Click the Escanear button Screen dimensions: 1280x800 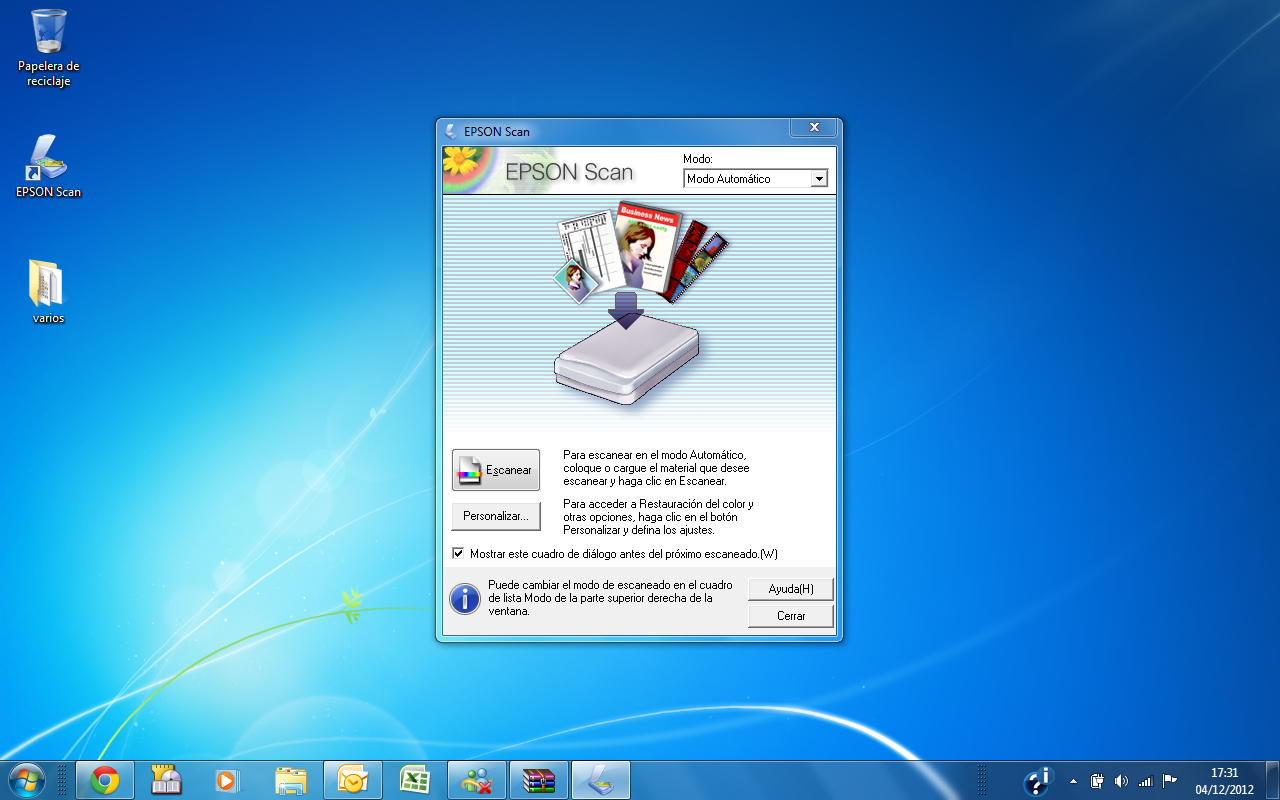pyautogui.click(x=496, y=470)
